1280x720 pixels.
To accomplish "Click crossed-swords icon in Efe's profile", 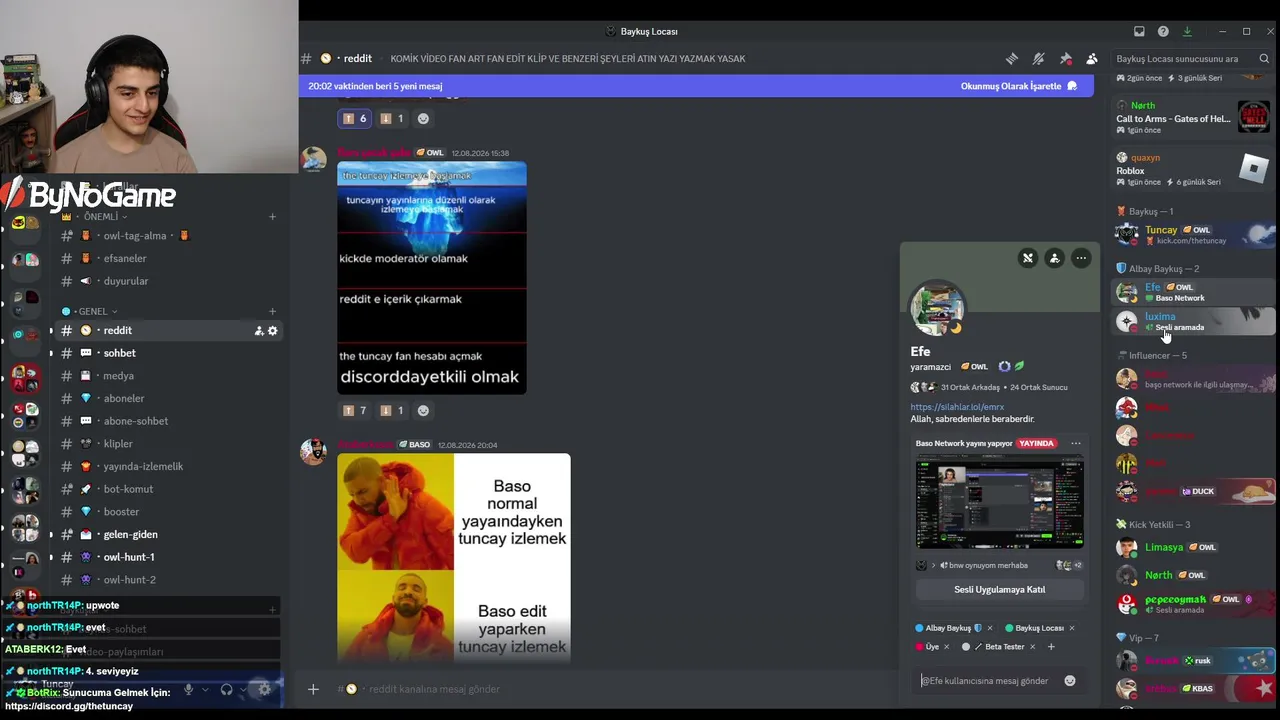I will pyautogui.click(x=1027, y=258).
